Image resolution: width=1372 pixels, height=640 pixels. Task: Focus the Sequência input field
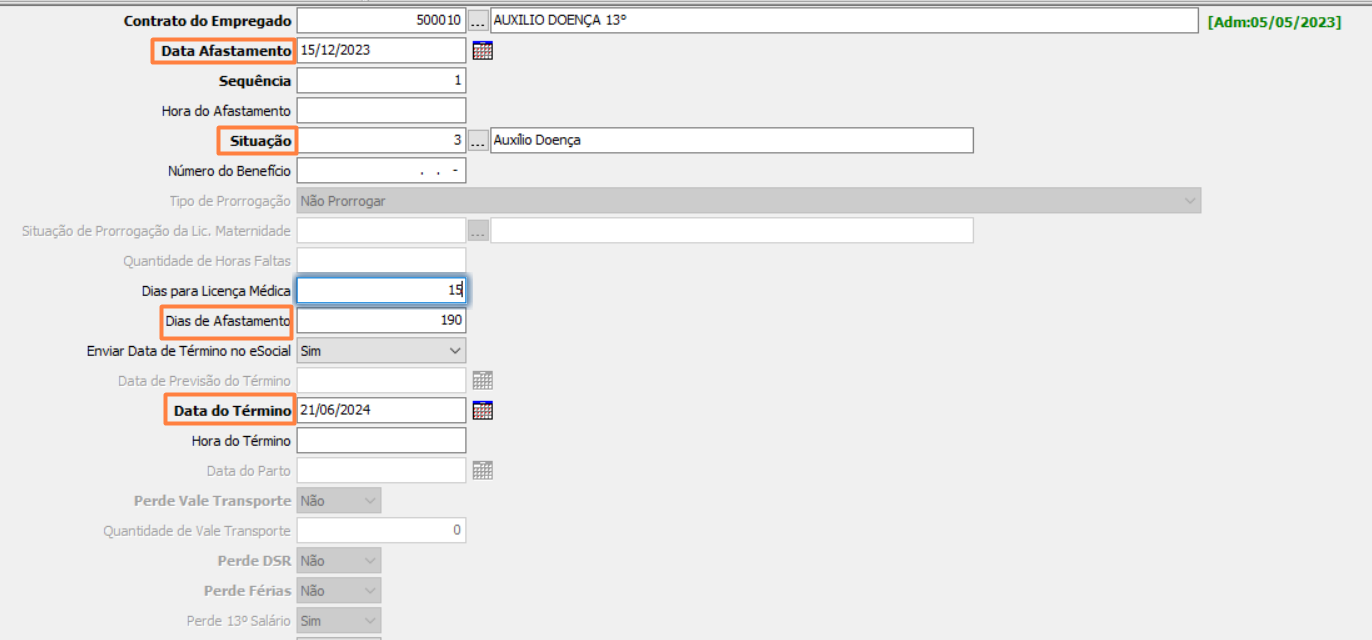coord(380,81)
